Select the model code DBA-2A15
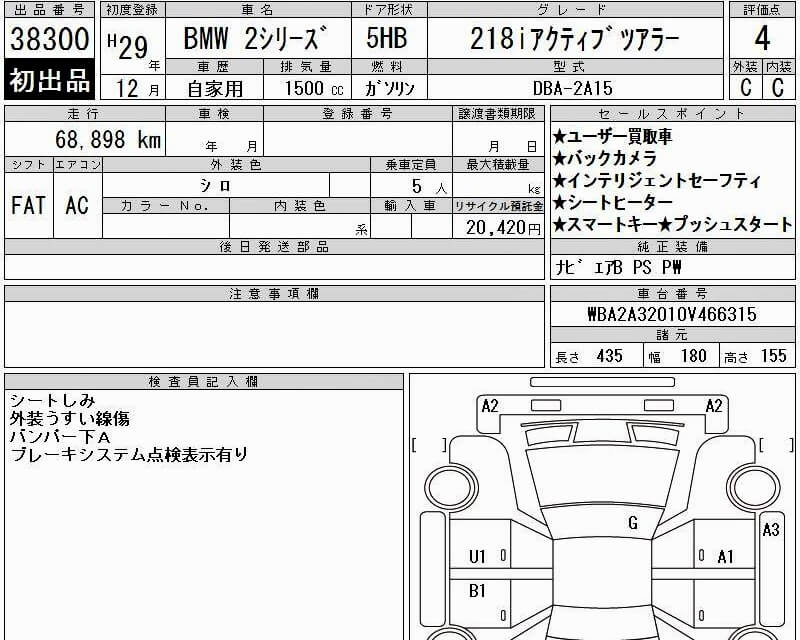The image size is (800, 640). click(572, 88)
